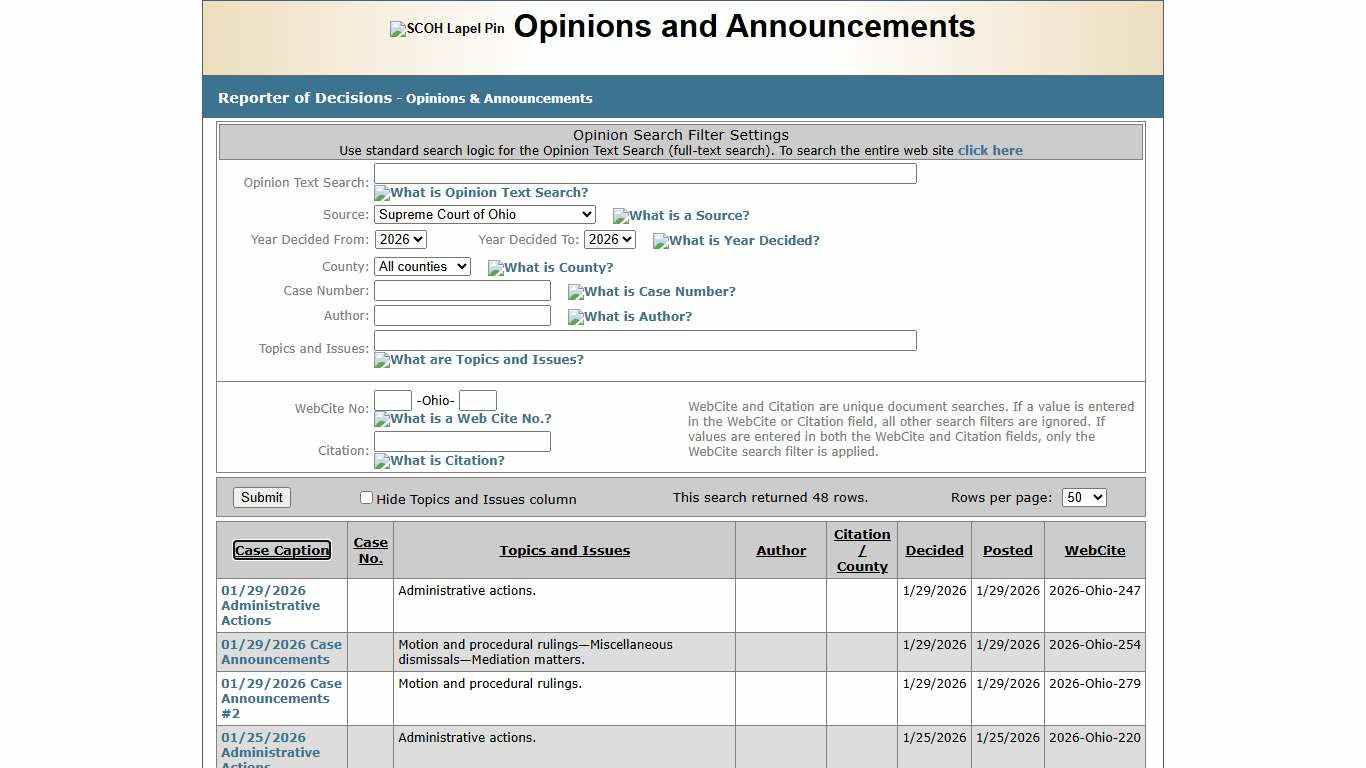Open the County dropdown showing All counties

[x=422, y=266]
